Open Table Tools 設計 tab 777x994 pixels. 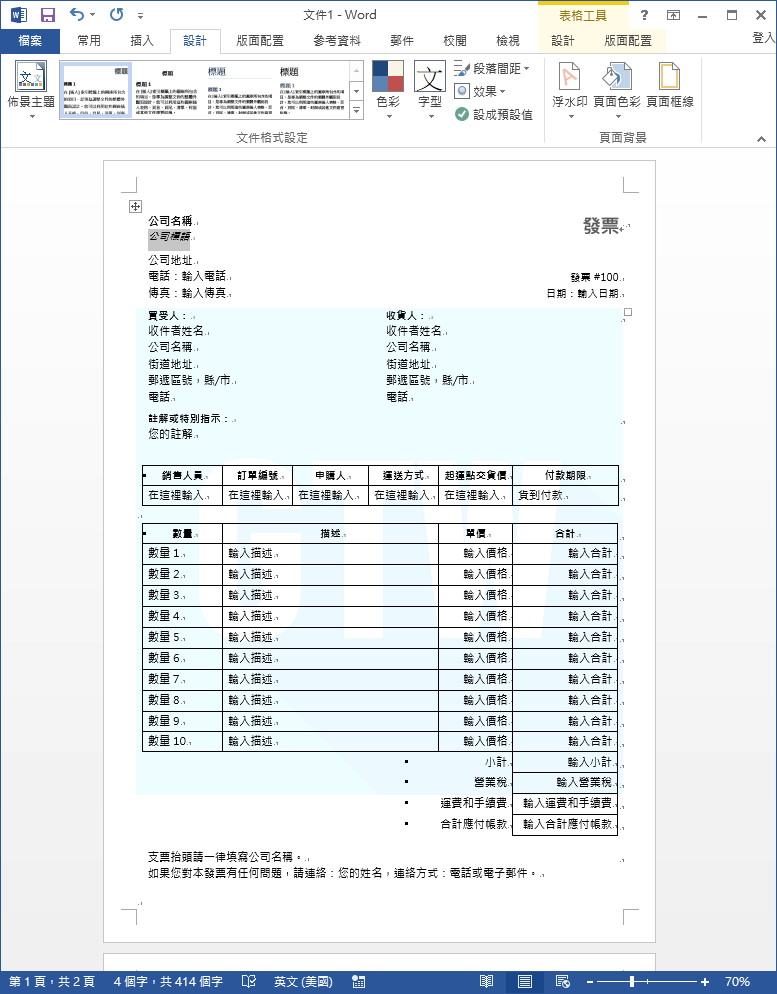[x=563, y=41]
